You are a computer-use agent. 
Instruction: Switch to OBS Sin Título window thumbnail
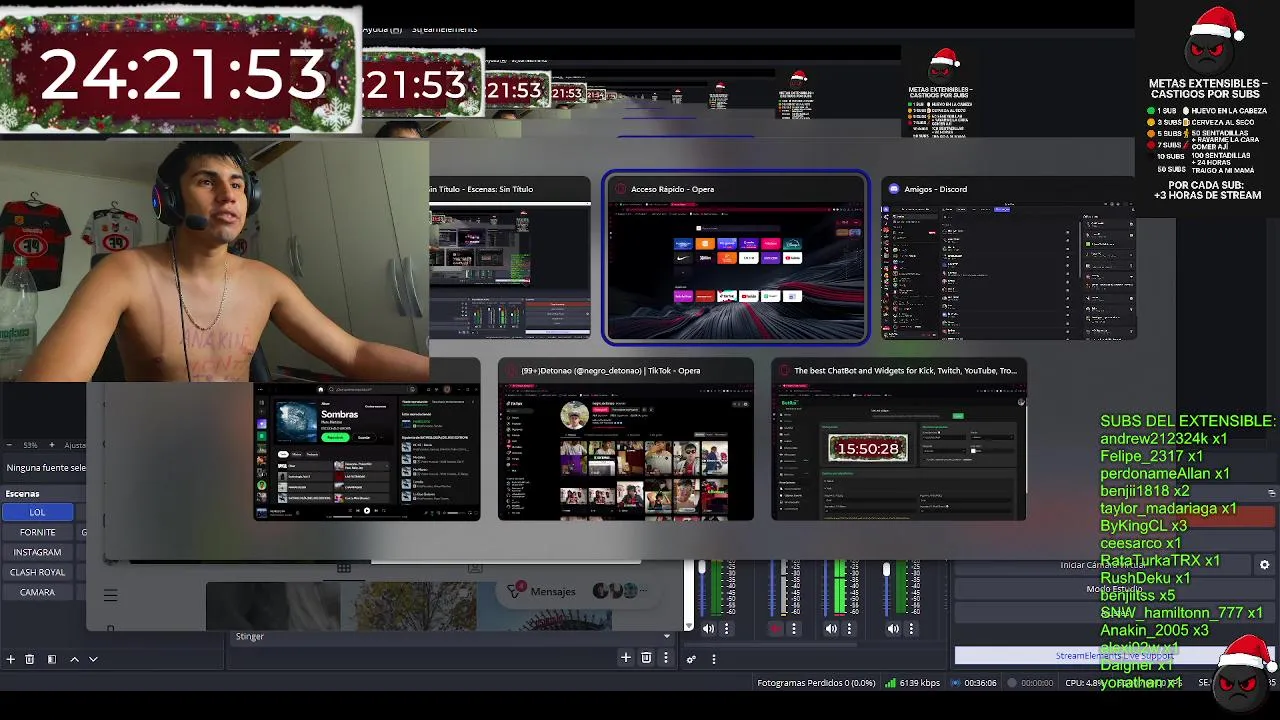coord(510,258)
